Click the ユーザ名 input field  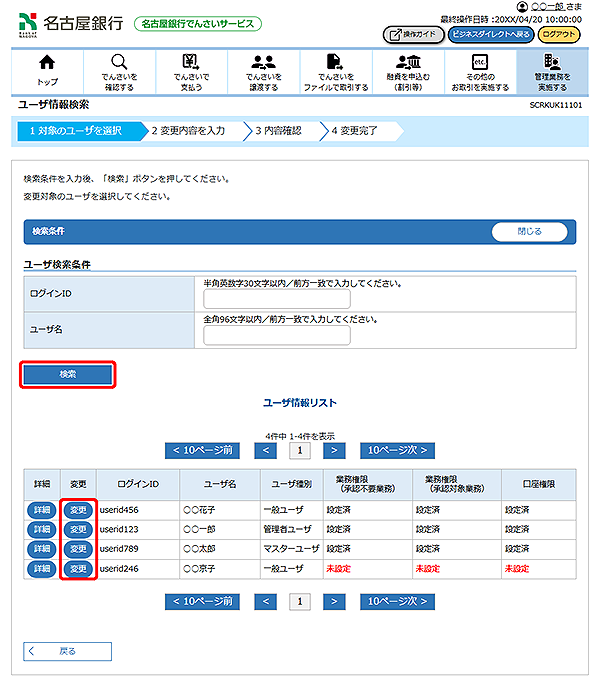tap(277, 335)
